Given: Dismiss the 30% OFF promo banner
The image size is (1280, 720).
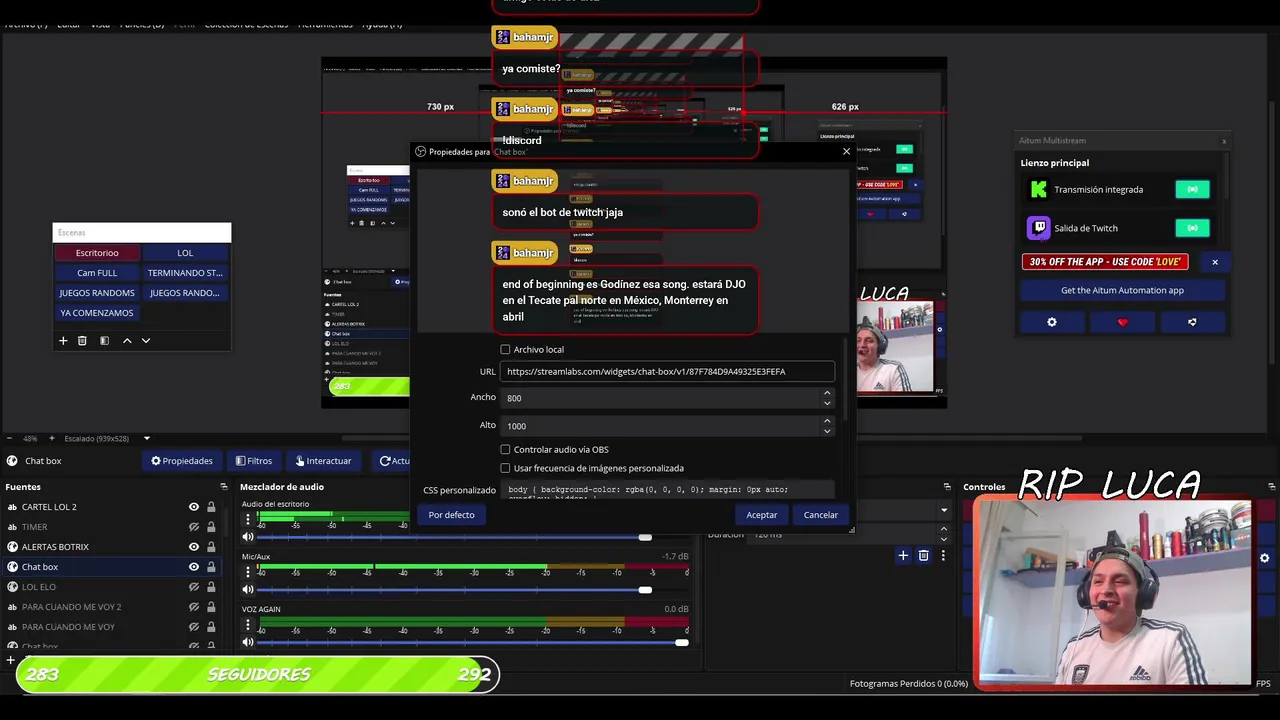Looking at the screenshot, I should pos(1215,262).
